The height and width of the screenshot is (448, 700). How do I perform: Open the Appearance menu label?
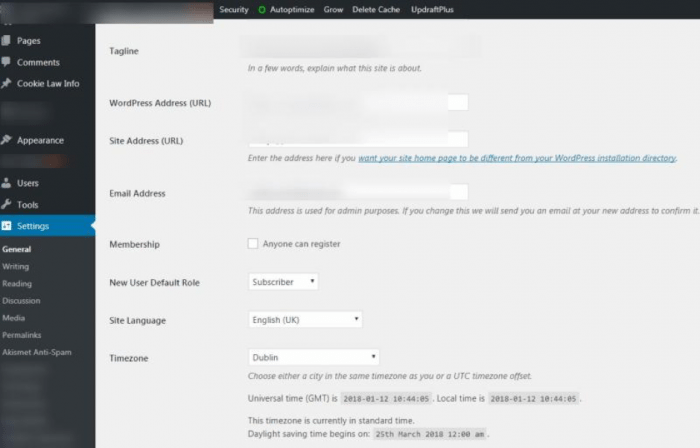[x=40, y=140]
